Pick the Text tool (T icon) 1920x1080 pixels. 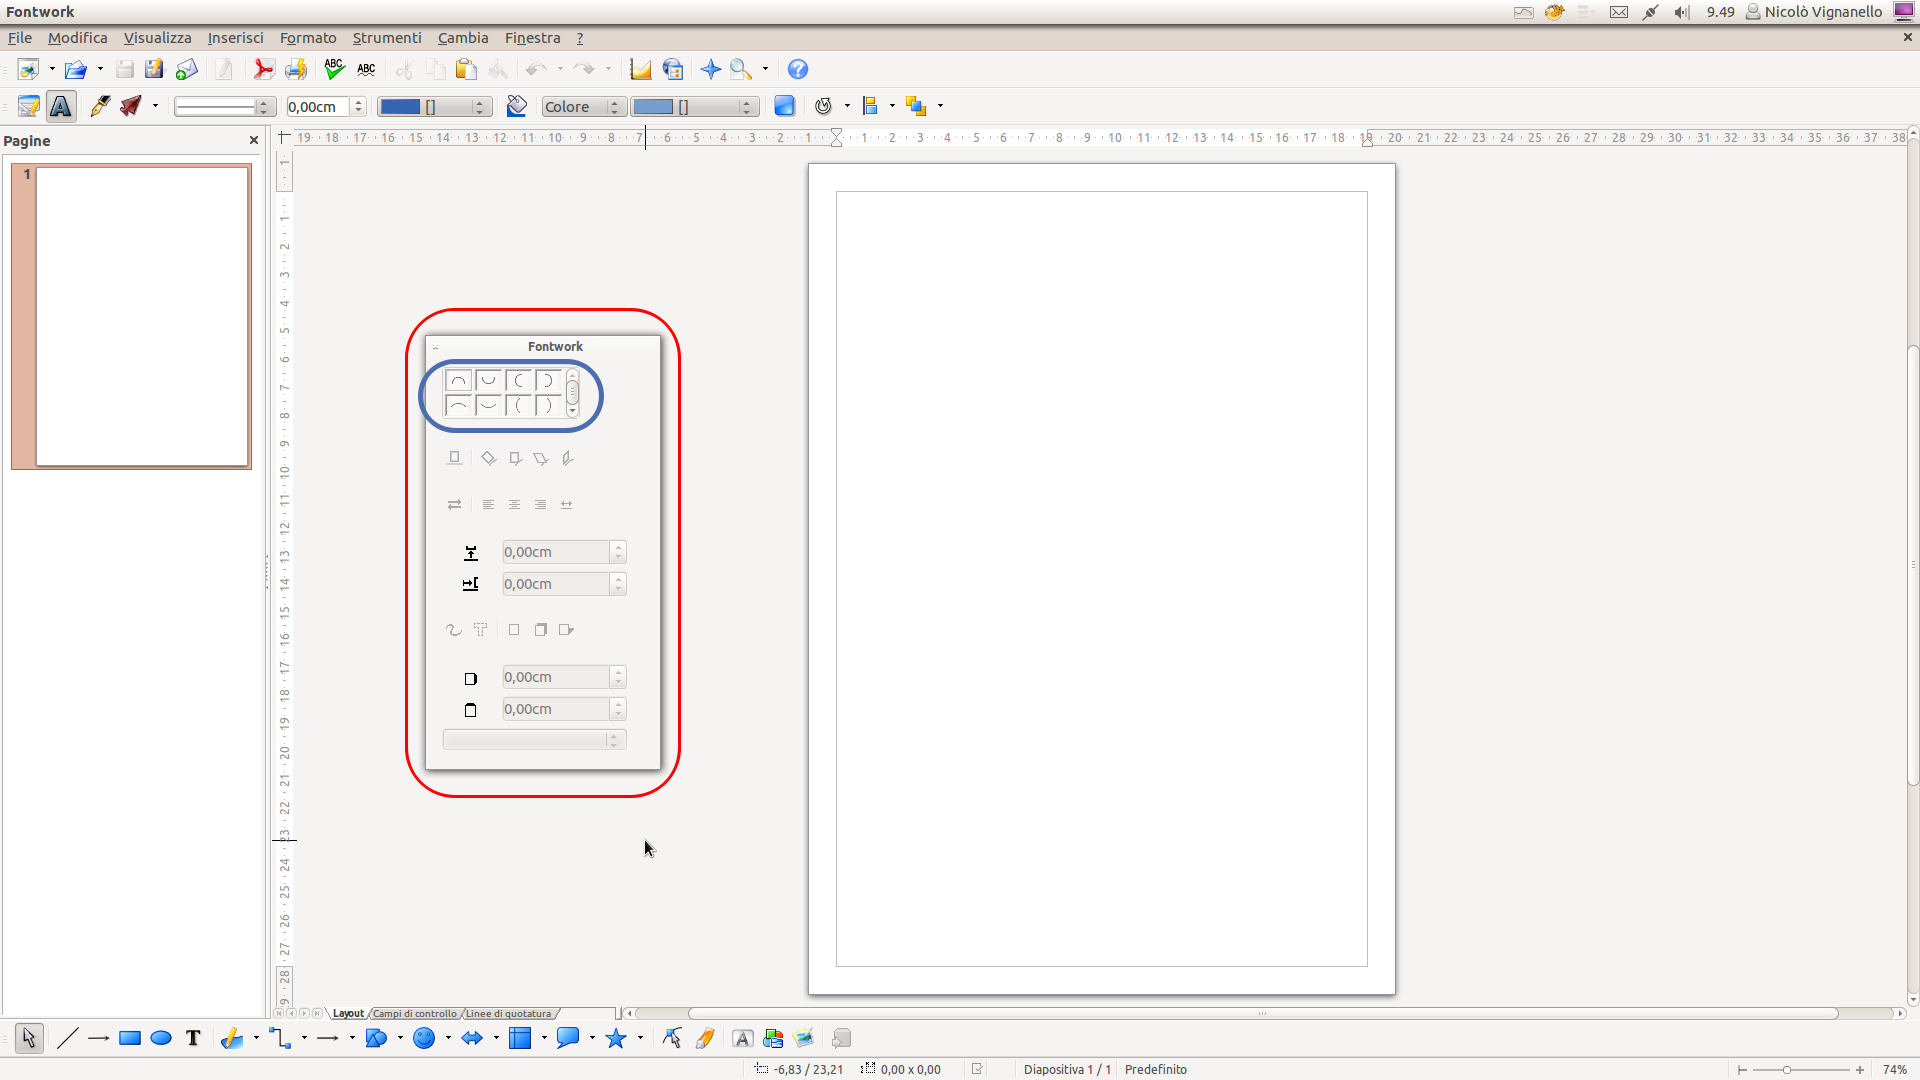coord(193,1039)
